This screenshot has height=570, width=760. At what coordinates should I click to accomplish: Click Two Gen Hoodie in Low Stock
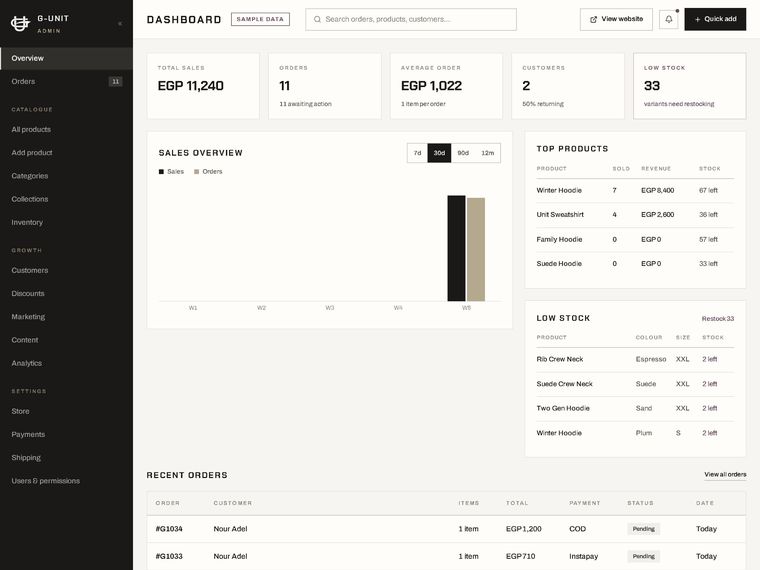coord(563,409)
